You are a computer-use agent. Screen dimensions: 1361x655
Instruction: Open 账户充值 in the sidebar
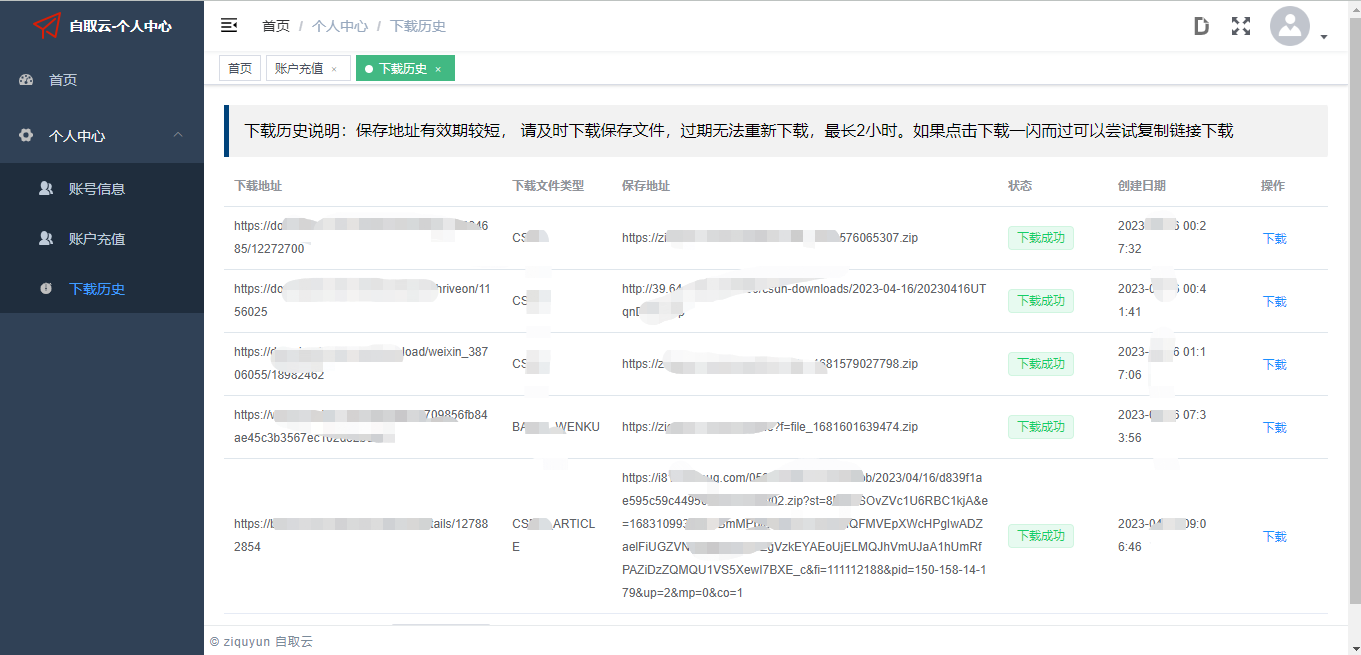96,239
